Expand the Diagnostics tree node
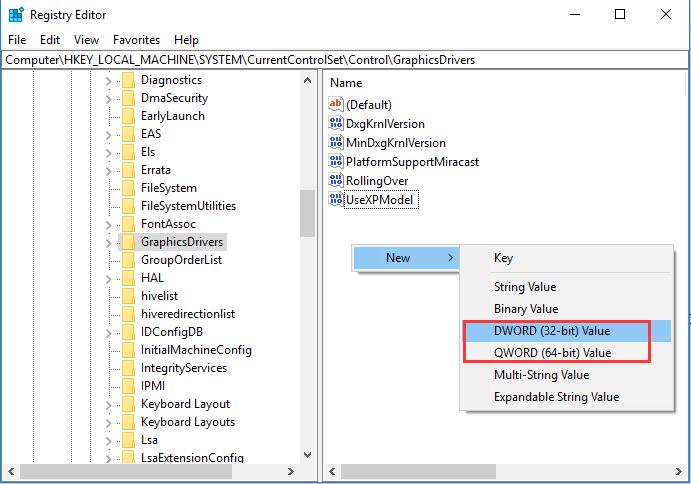The image size is (691, 484). (108, 81)
